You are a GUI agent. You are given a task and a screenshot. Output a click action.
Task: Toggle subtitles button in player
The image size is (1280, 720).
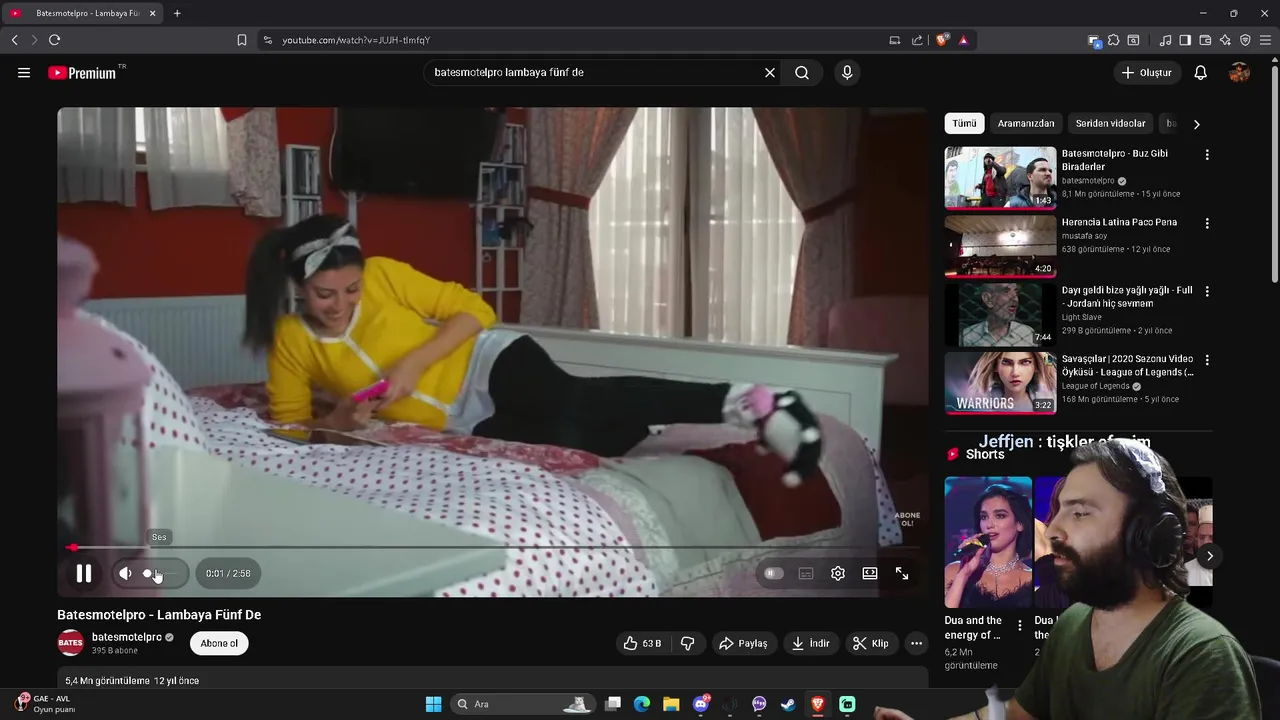point(806,573)
